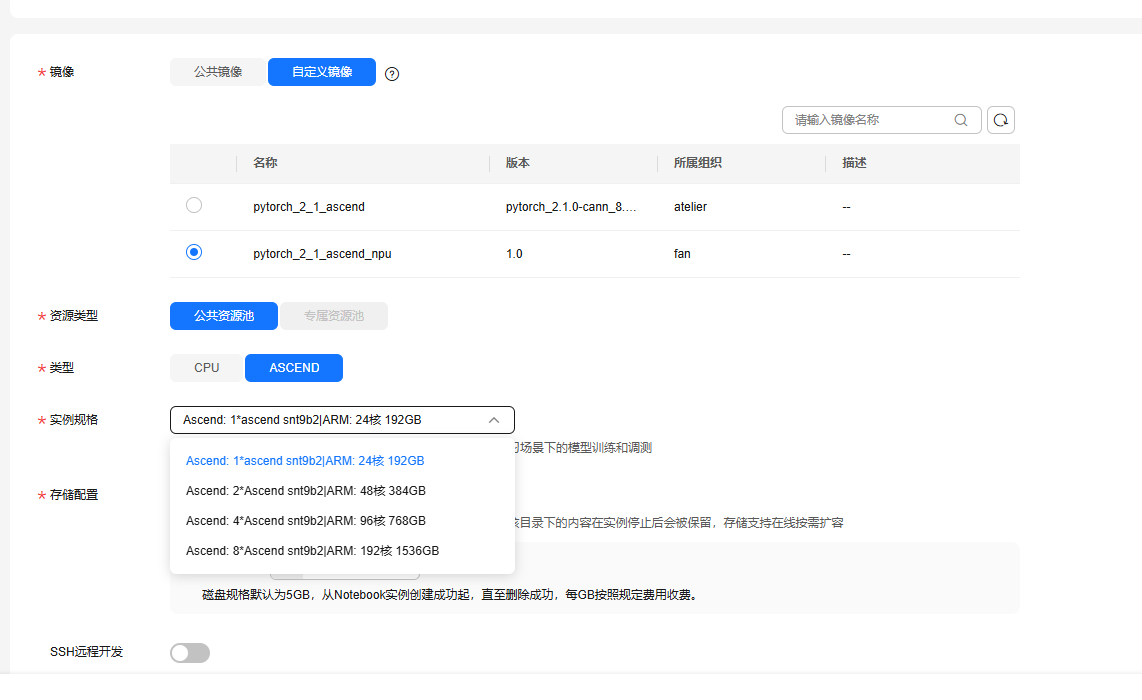Pick Ascend 1*ascend snt9b2 24核 192GB option
This screenshot has height=700, width=1142.
[x=305, y=461]
